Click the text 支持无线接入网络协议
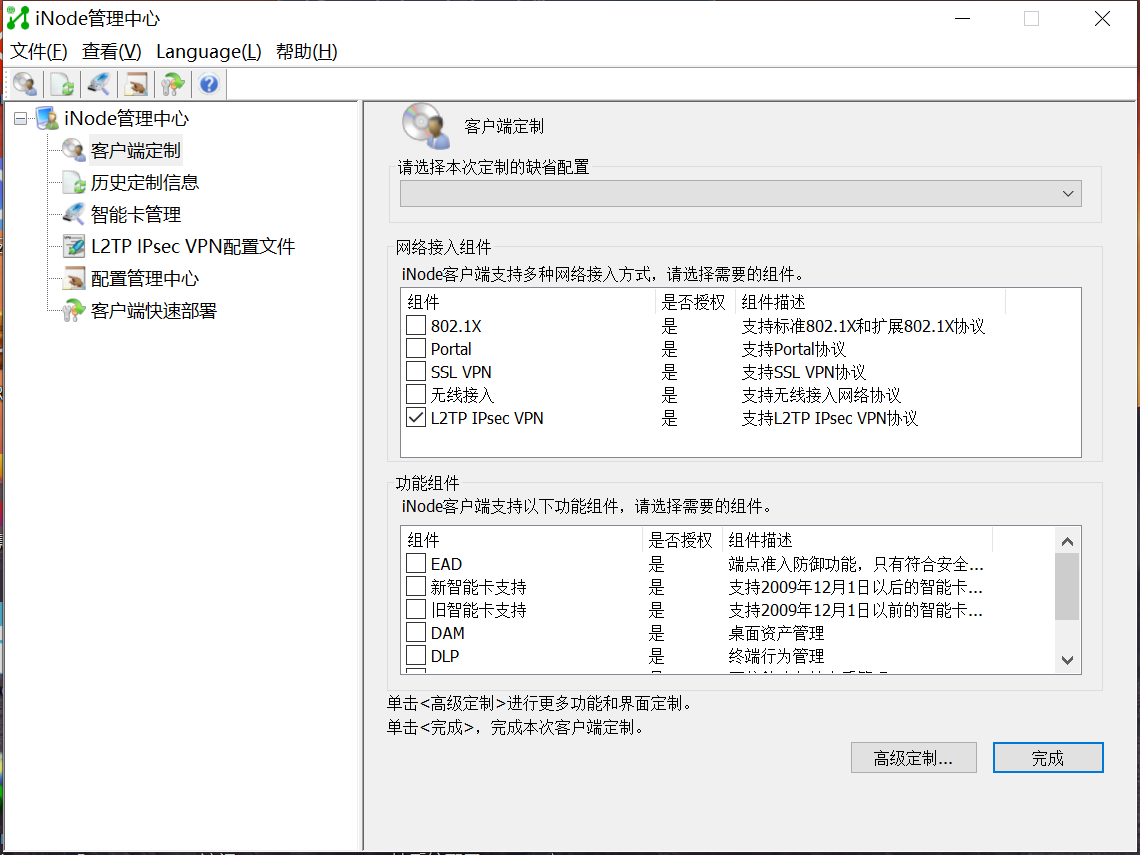This screenshot has height=855, width=1140. pyautogui.click(x=821, y=395)
